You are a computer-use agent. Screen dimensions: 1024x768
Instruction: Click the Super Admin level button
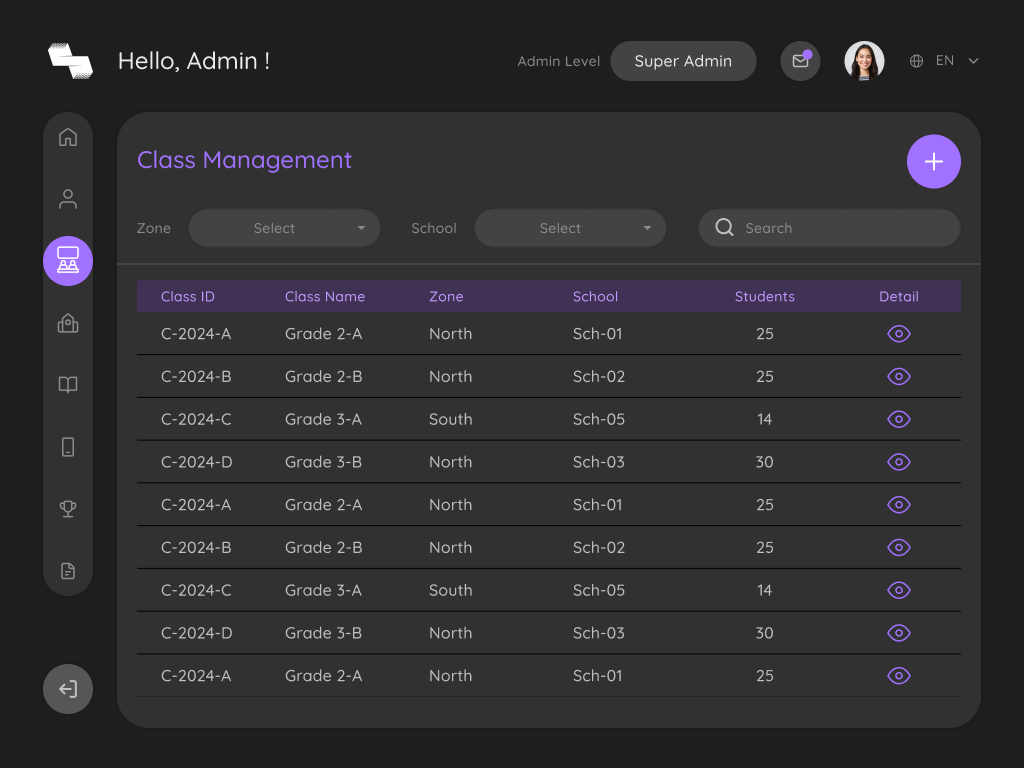(x=683, y=61)
